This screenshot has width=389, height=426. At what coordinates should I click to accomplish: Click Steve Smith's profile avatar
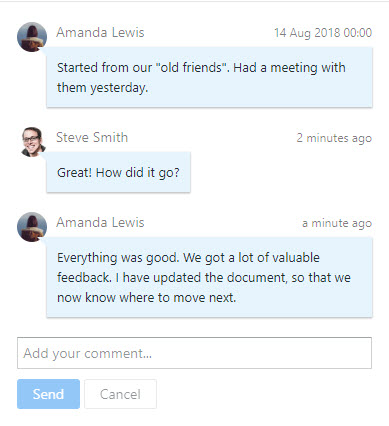click(32, 142)
